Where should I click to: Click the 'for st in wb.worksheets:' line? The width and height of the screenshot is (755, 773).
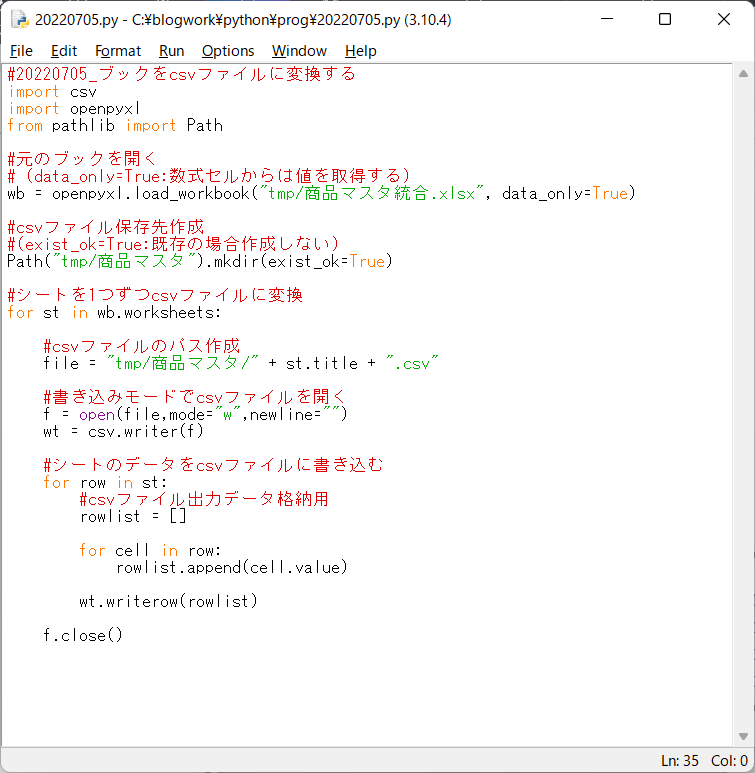click(x=114, y=313)
